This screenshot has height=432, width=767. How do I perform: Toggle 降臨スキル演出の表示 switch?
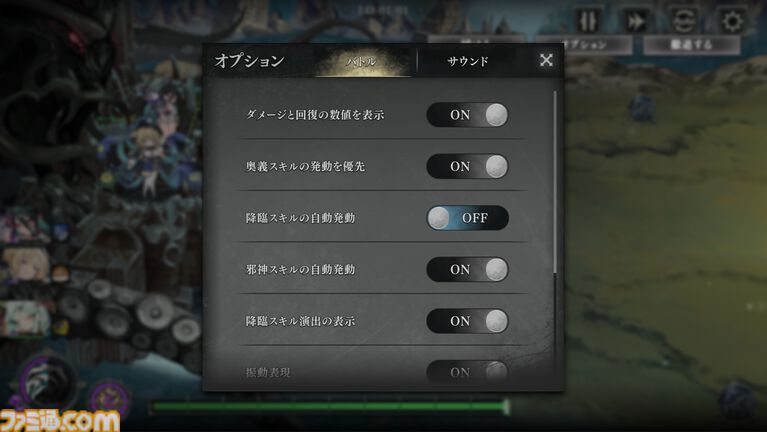click(x=467, y=321)
